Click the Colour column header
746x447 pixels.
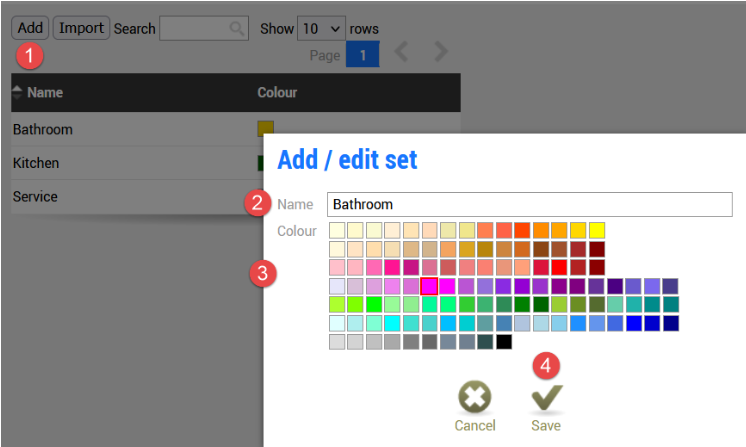click(x=277, y=93)
